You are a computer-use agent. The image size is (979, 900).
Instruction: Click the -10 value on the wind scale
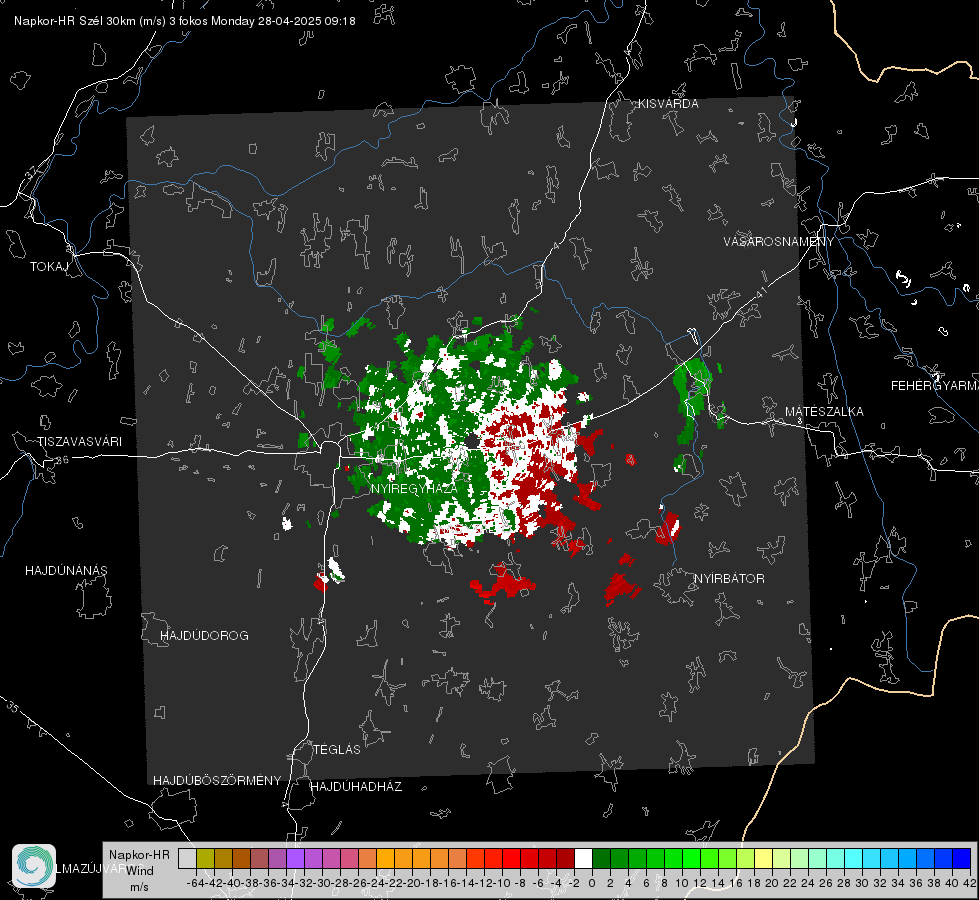point(502,883)
